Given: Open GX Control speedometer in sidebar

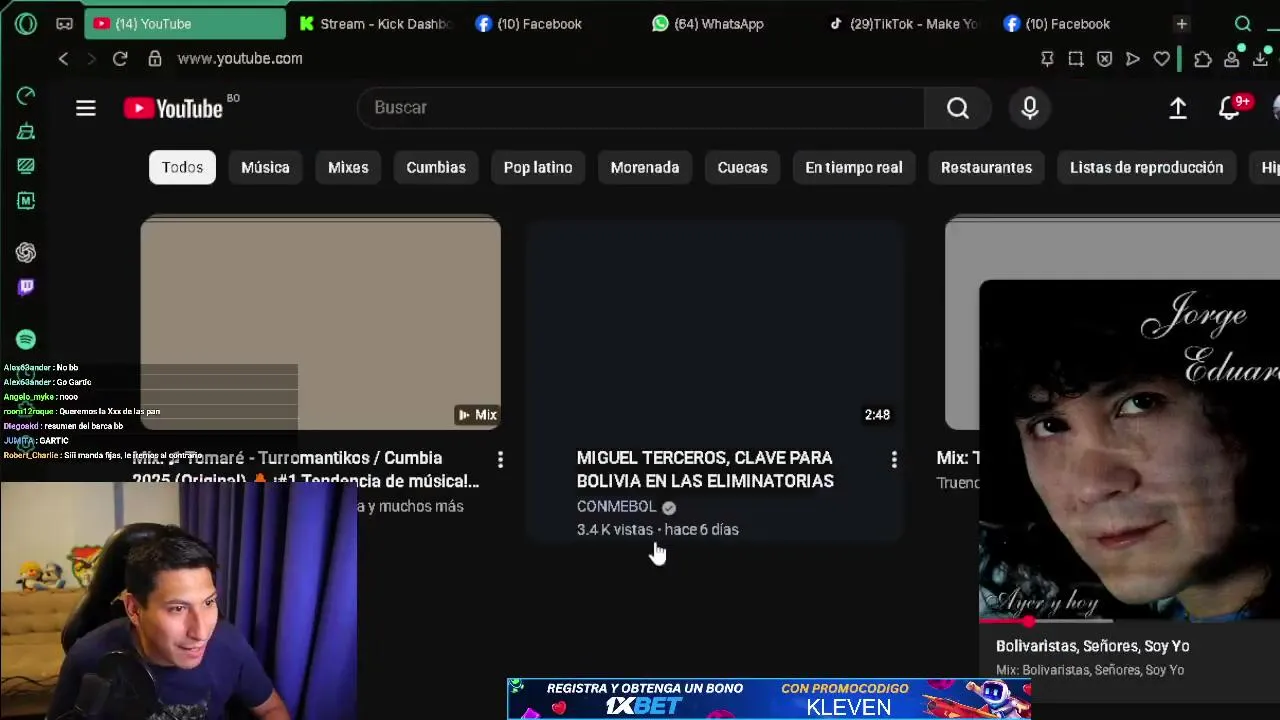Looking at the screenshot, I should (26, 96).
